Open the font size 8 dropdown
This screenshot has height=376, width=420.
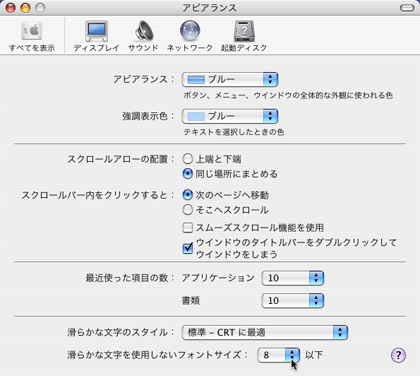[x=279, y=355]
